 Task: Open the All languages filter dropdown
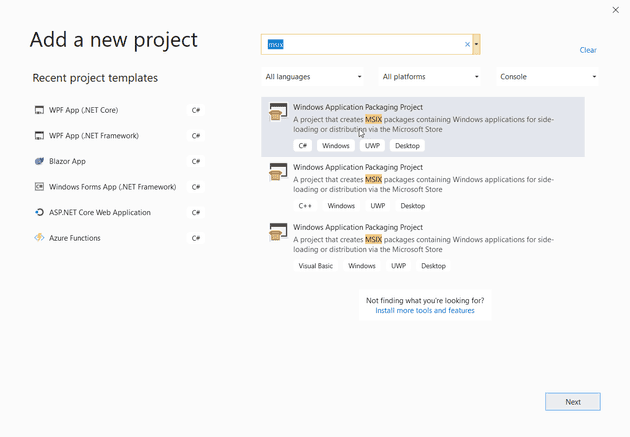point(312,77)
